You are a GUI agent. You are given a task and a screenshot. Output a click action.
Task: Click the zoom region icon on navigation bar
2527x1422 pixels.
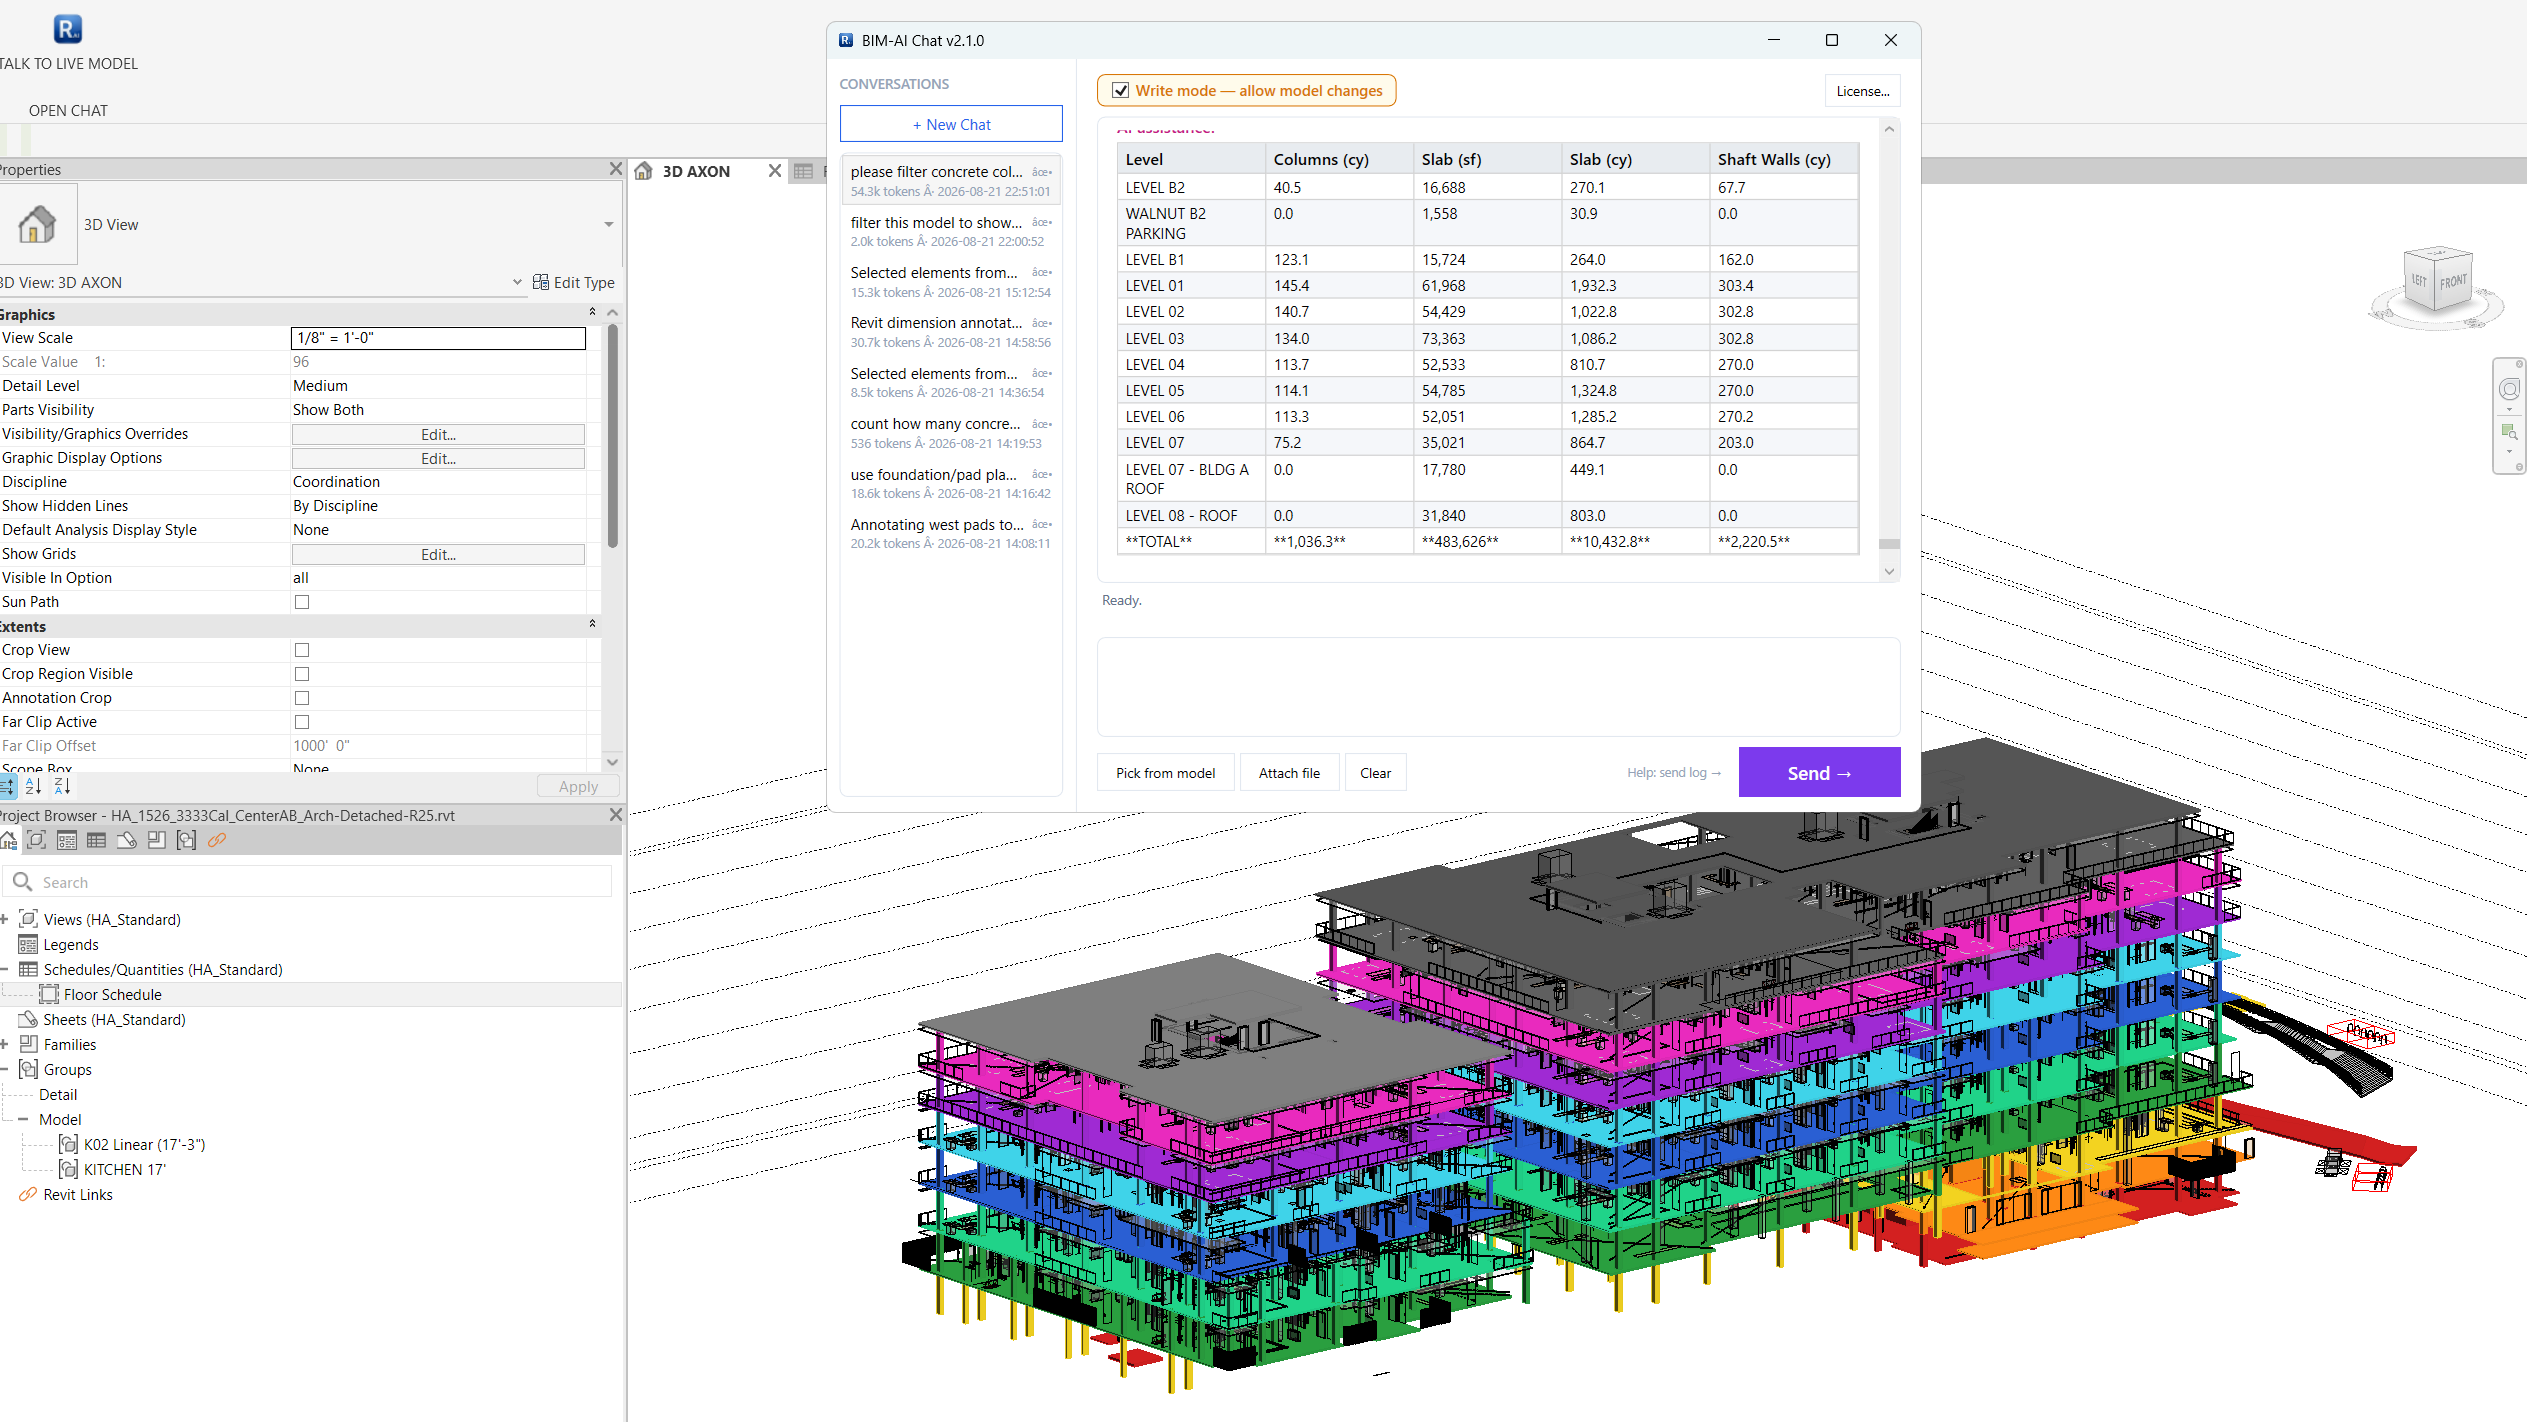tap(2509, 432)
